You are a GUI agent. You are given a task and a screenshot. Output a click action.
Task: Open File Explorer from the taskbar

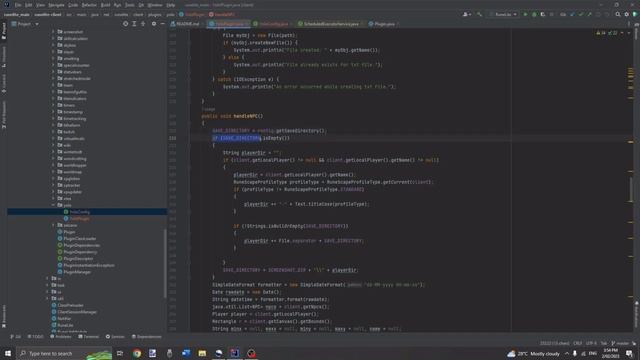tap(202, 353)
